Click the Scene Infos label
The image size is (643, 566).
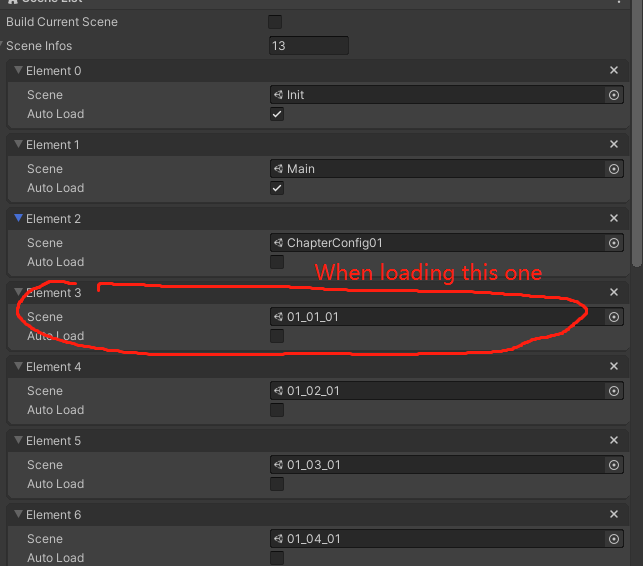(39, 46)
